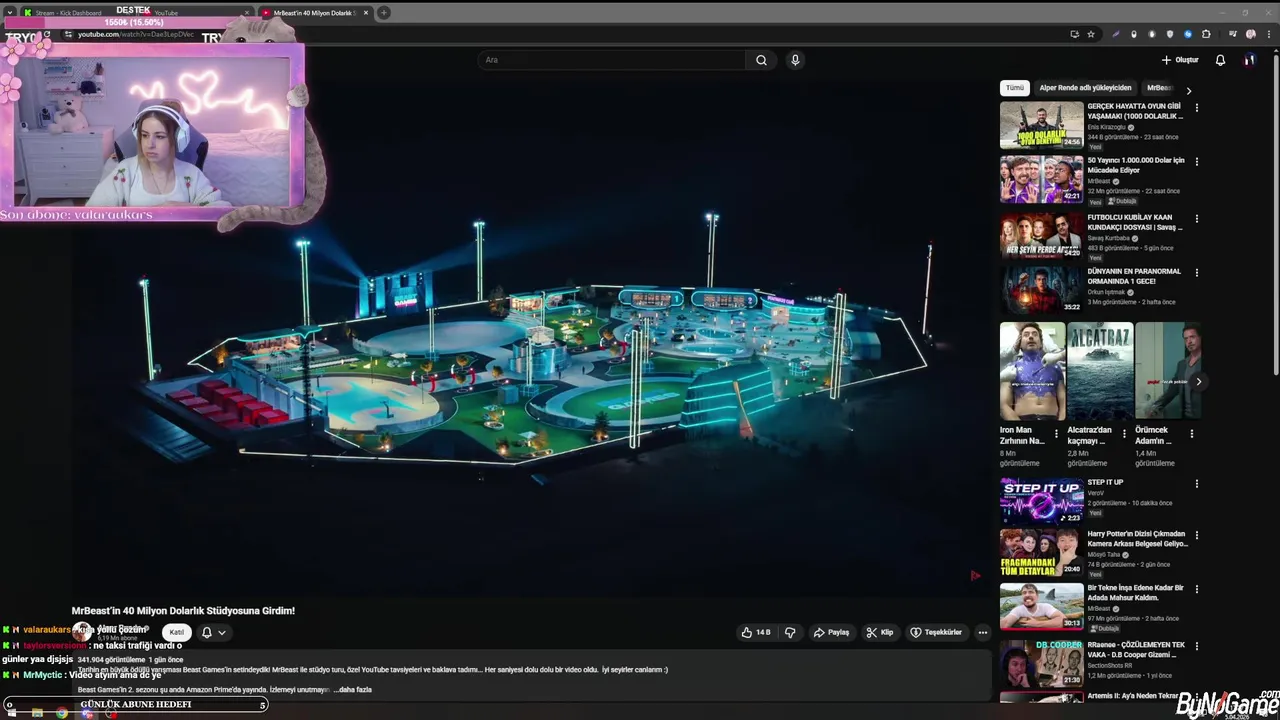This screenshot has height=720, width=1280.
Task: Like the video with thumbs-up button
Action: click(755, 632)
